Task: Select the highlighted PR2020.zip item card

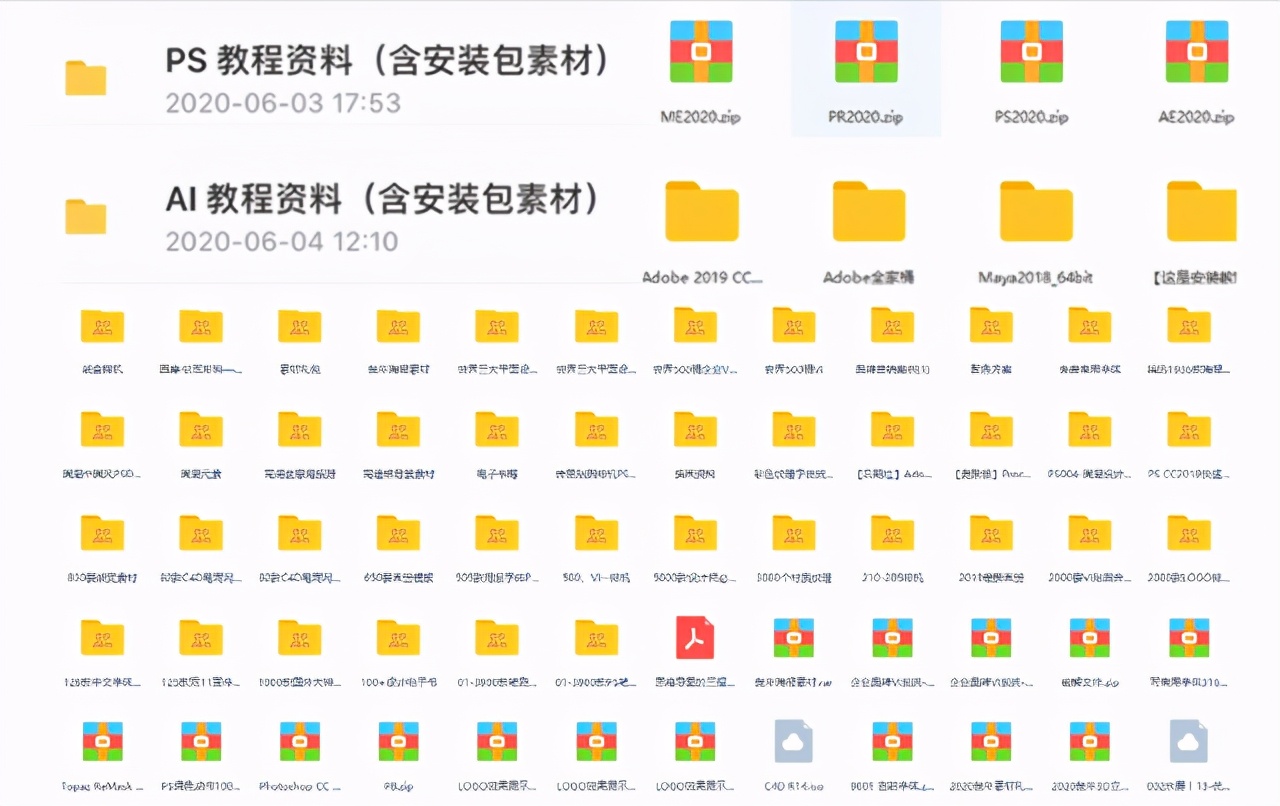Action: (864, 68)
